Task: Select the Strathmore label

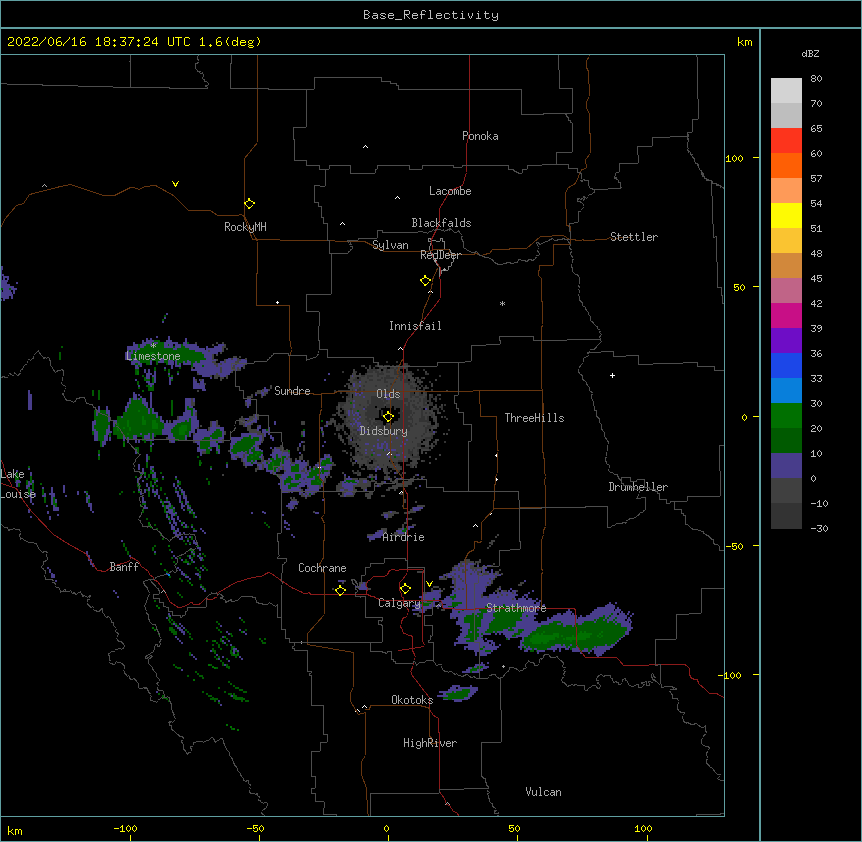Action: click(x=516, y=608)
